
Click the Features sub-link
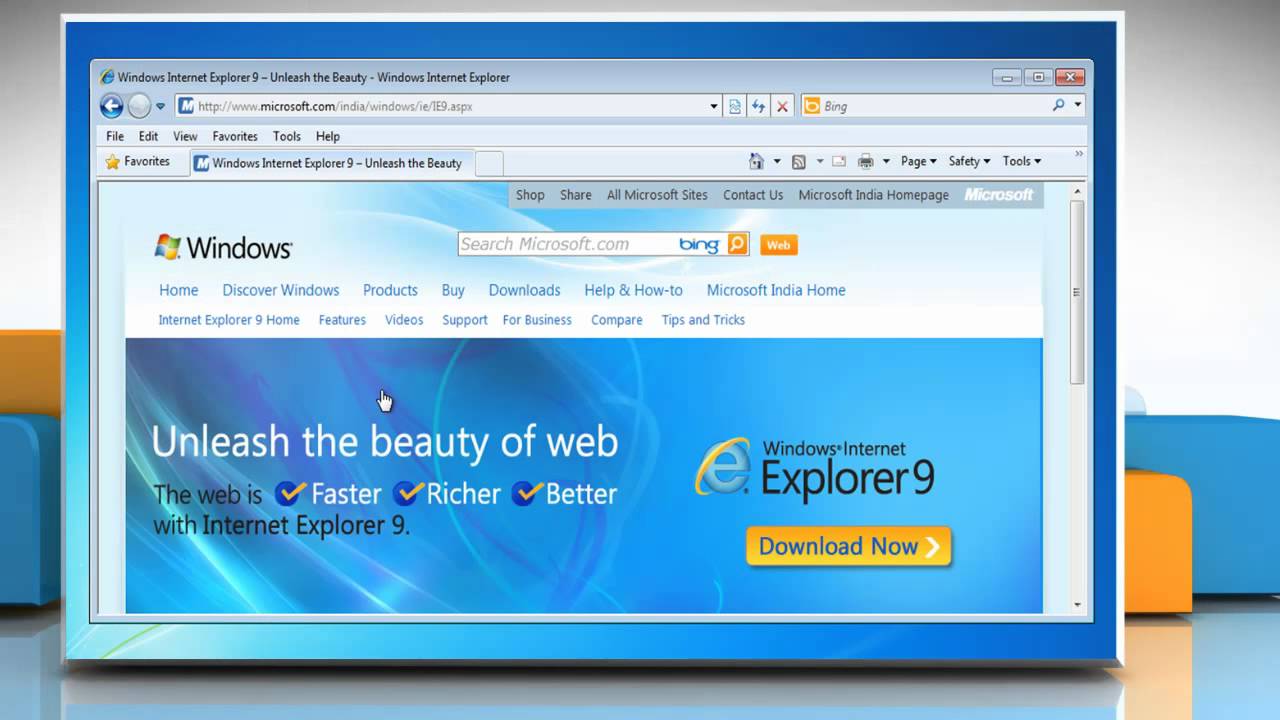(x=342, y=320)
